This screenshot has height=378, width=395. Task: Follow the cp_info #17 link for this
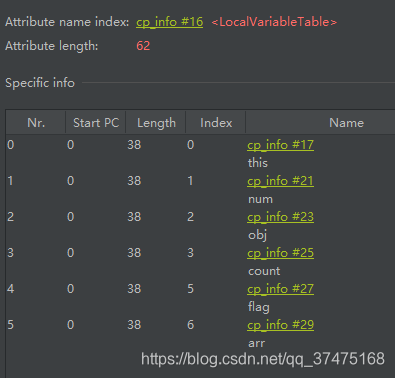[280, 145]
